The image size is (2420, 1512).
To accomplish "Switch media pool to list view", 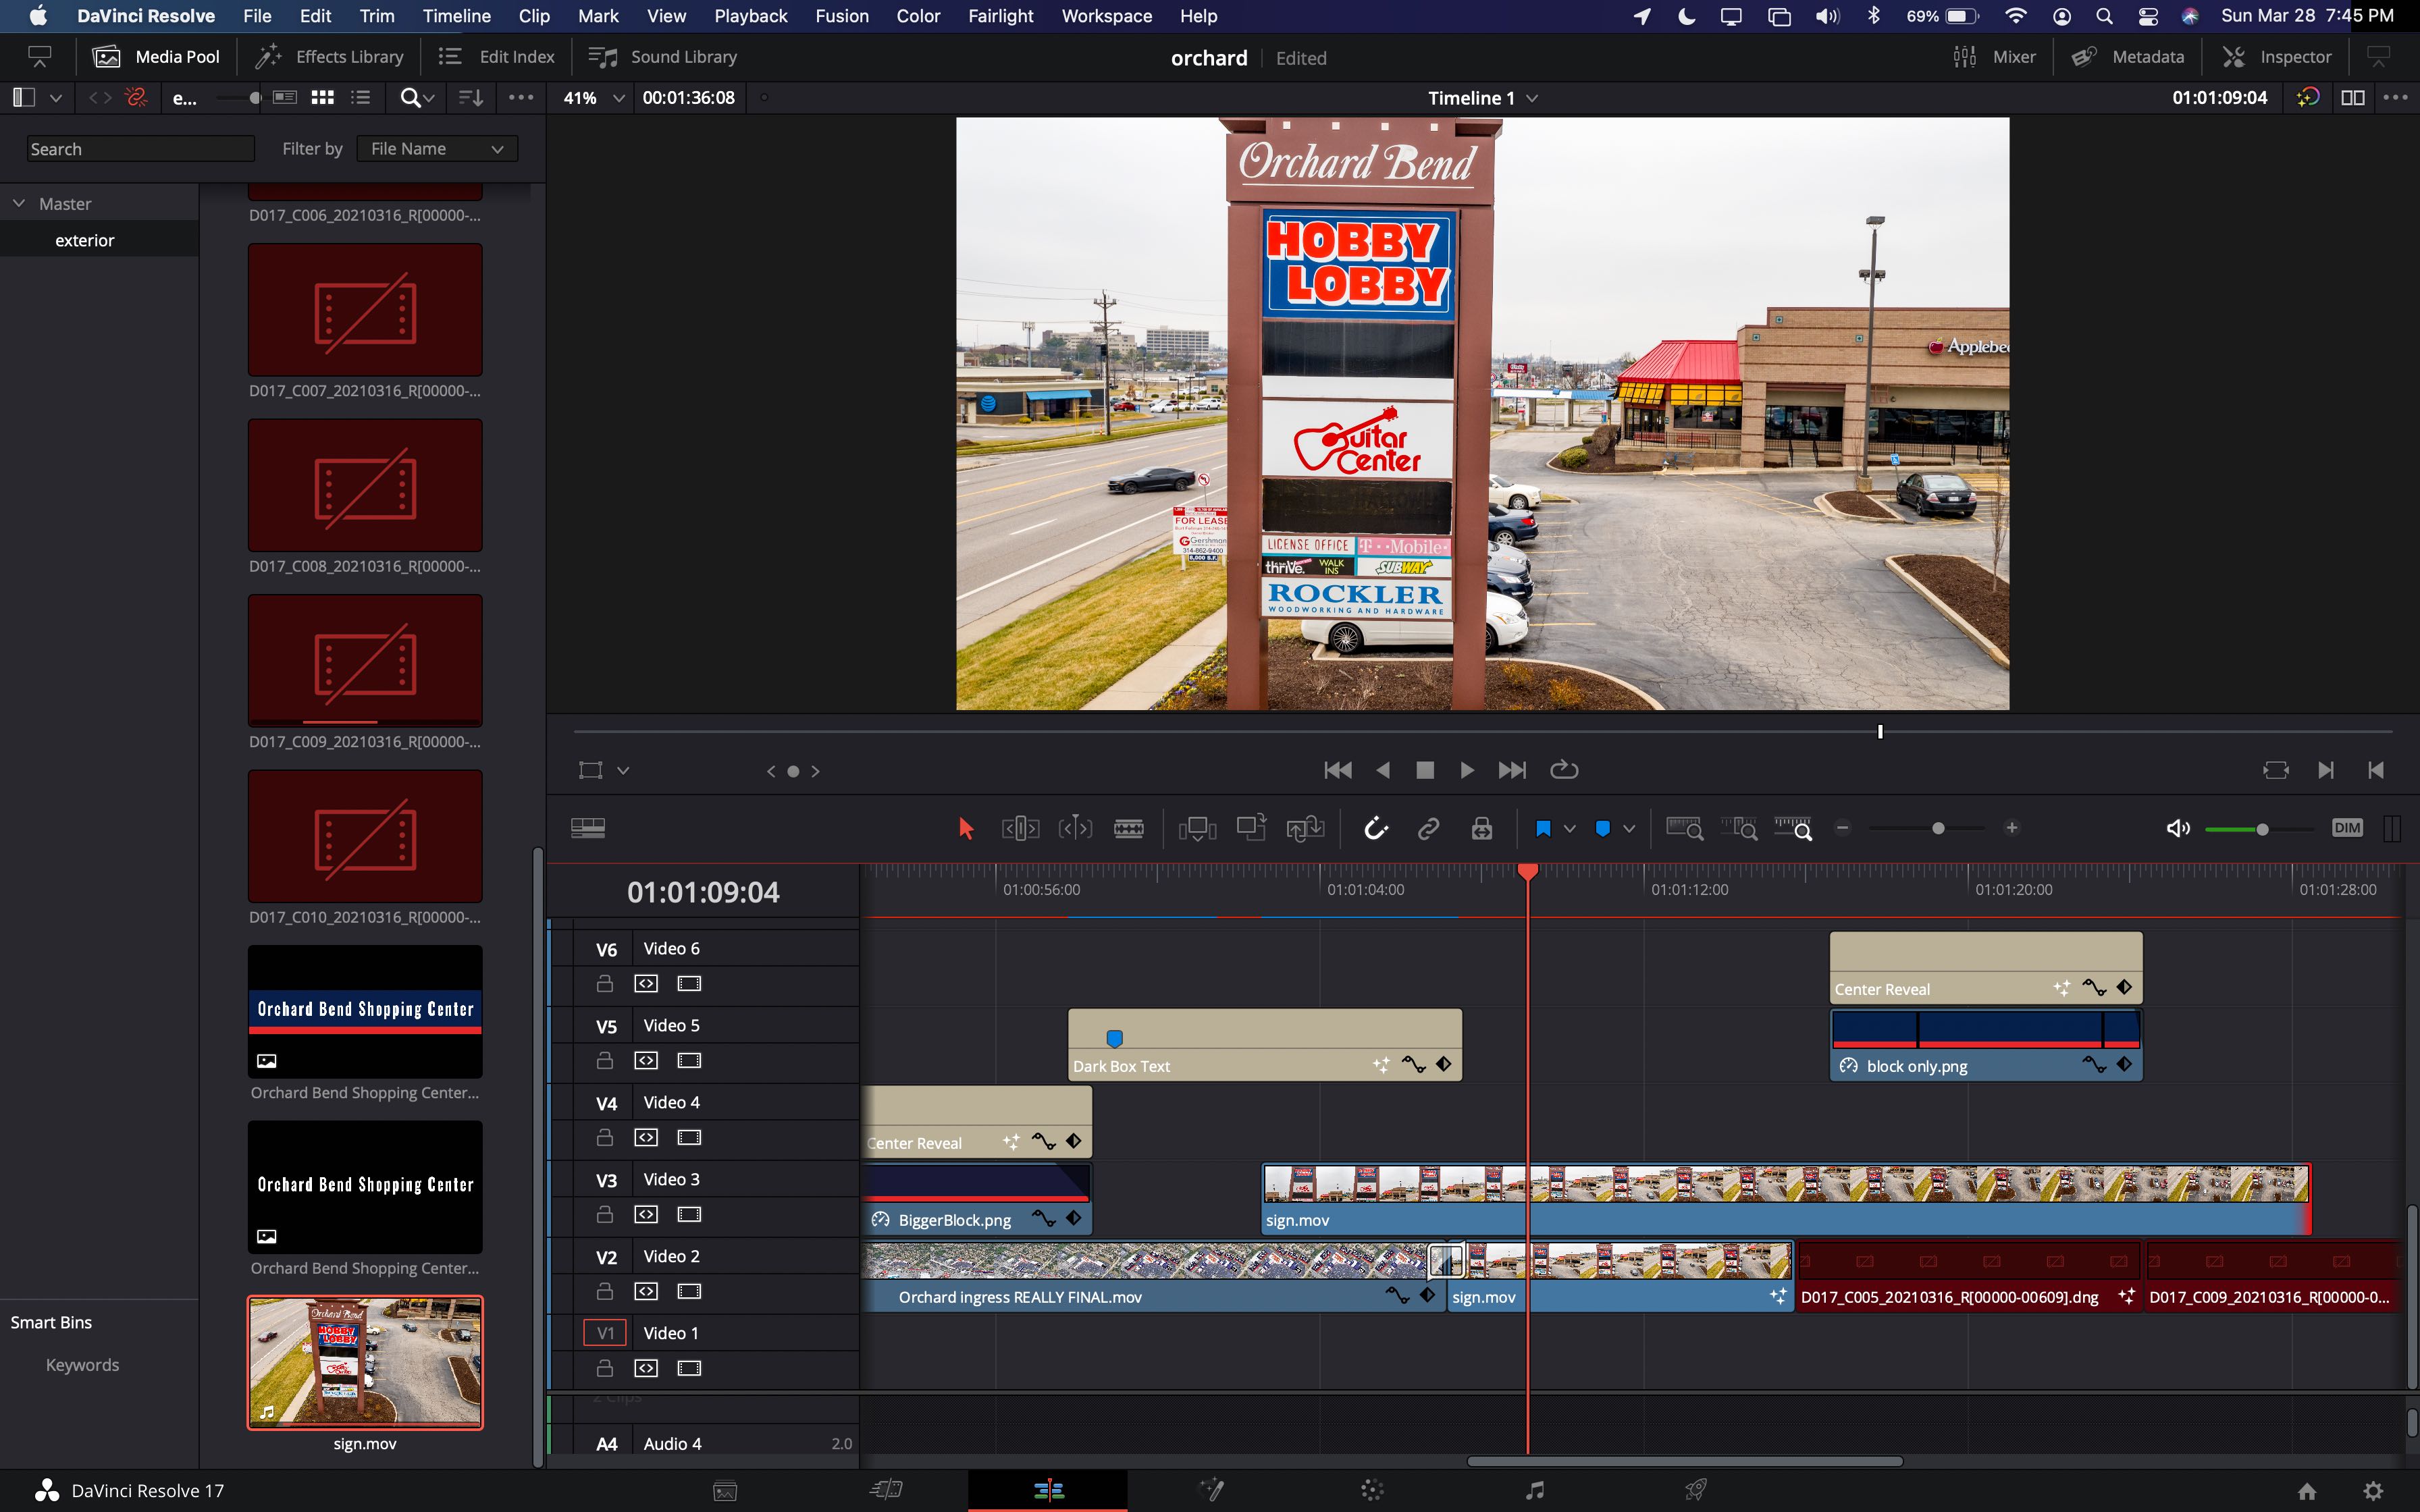I will (360, 98).
